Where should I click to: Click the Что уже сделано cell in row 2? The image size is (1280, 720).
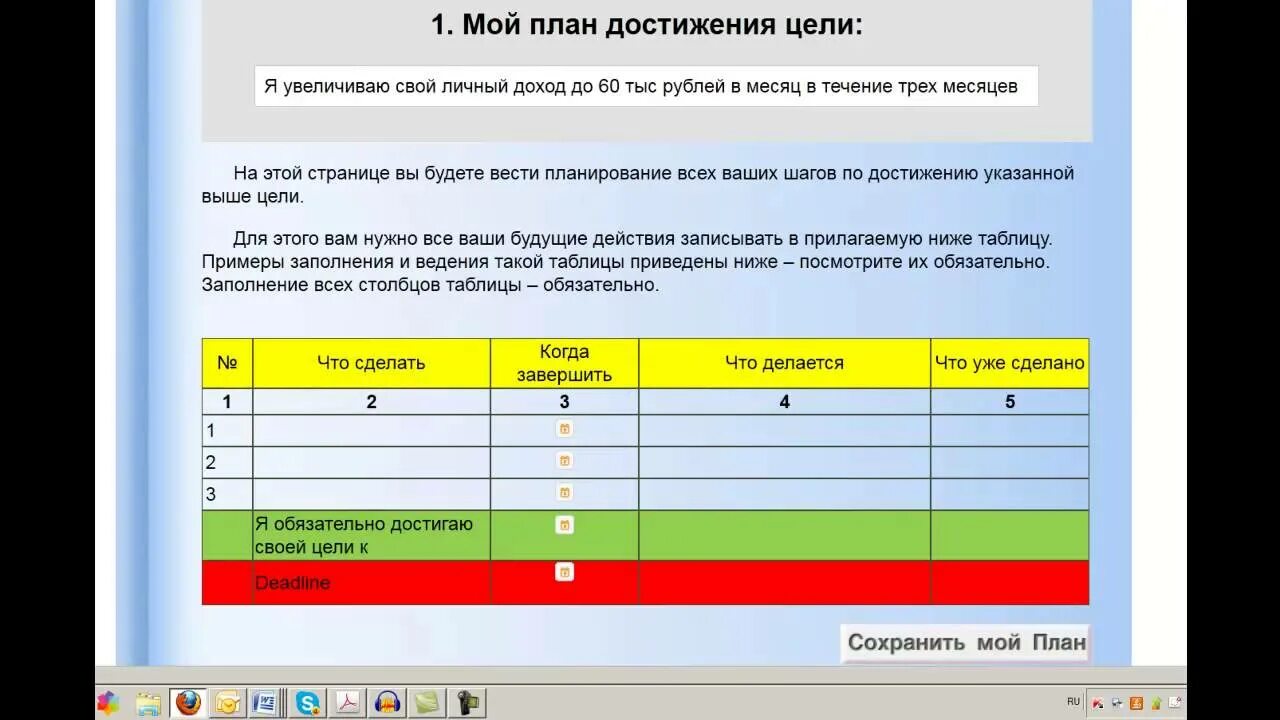point(1010,463)
